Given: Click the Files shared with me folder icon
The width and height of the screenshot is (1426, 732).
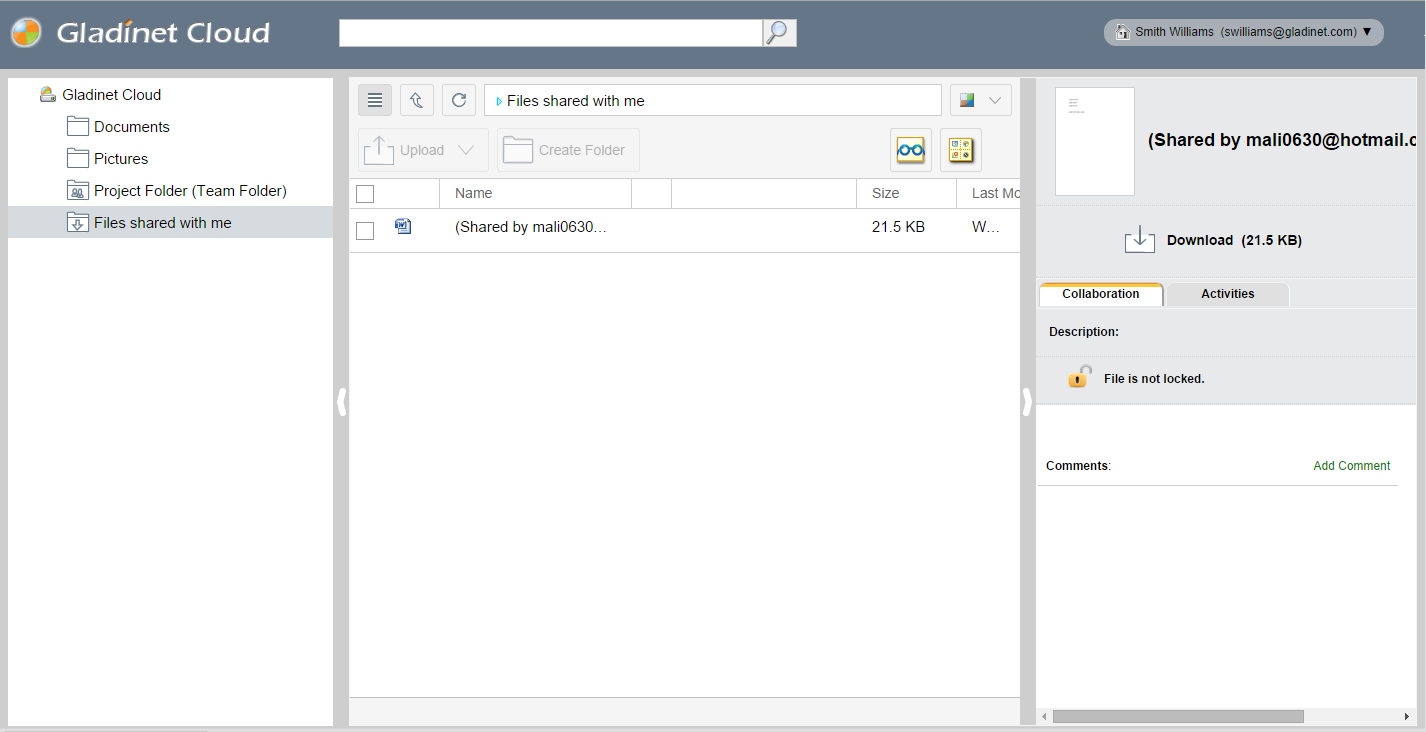Looking at the screenshot, I should [x=78, y=222].
